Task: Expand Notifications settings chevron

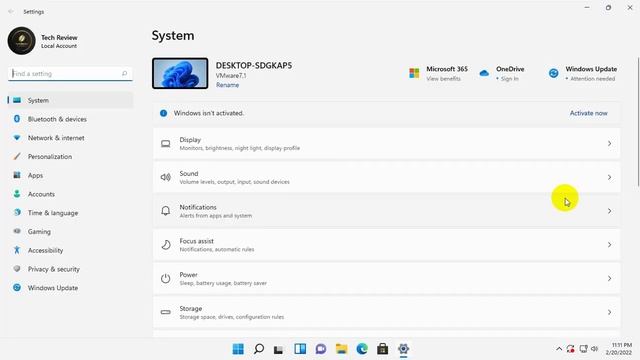Action: 609,211
